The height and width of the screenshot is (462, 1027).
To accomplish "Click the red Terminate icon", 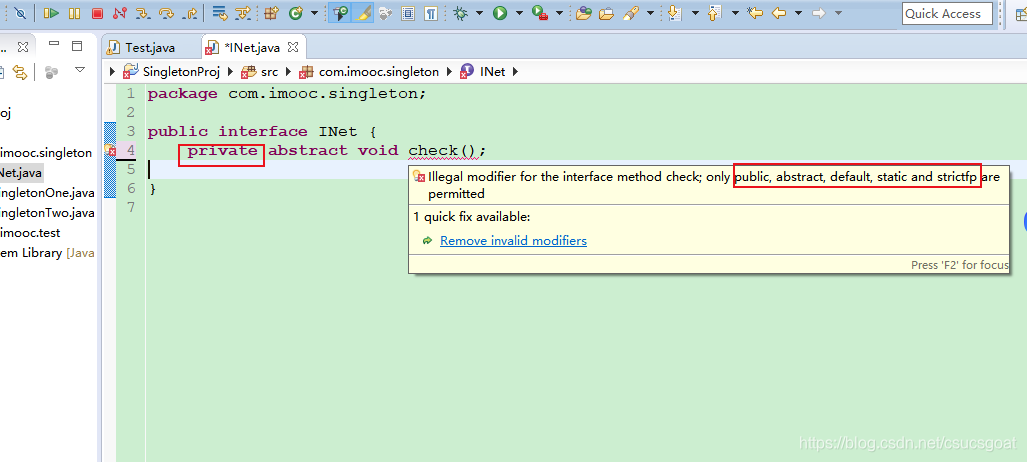I will (97, 13).
